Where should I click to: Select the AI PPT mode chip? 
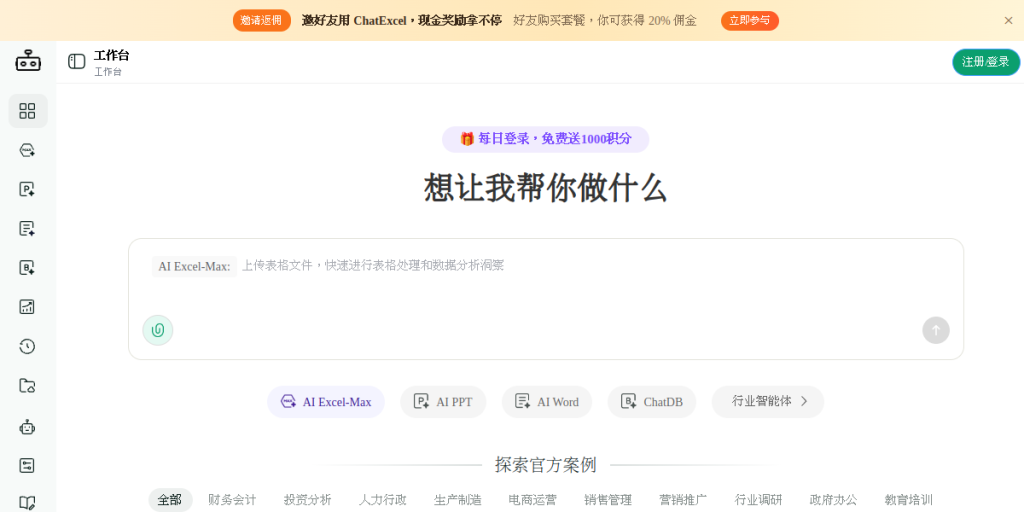coord(443,402)
